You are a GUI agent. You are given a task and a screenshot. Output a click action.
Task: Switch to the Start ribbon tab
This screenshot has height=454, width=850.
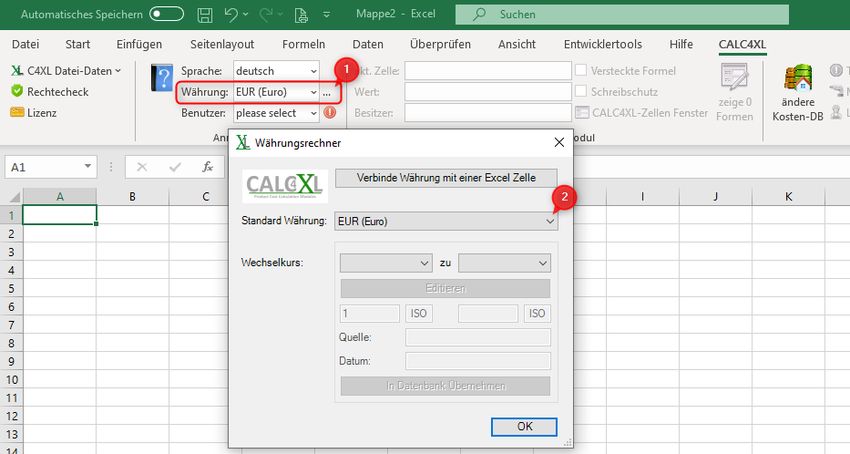click(78, 44)
